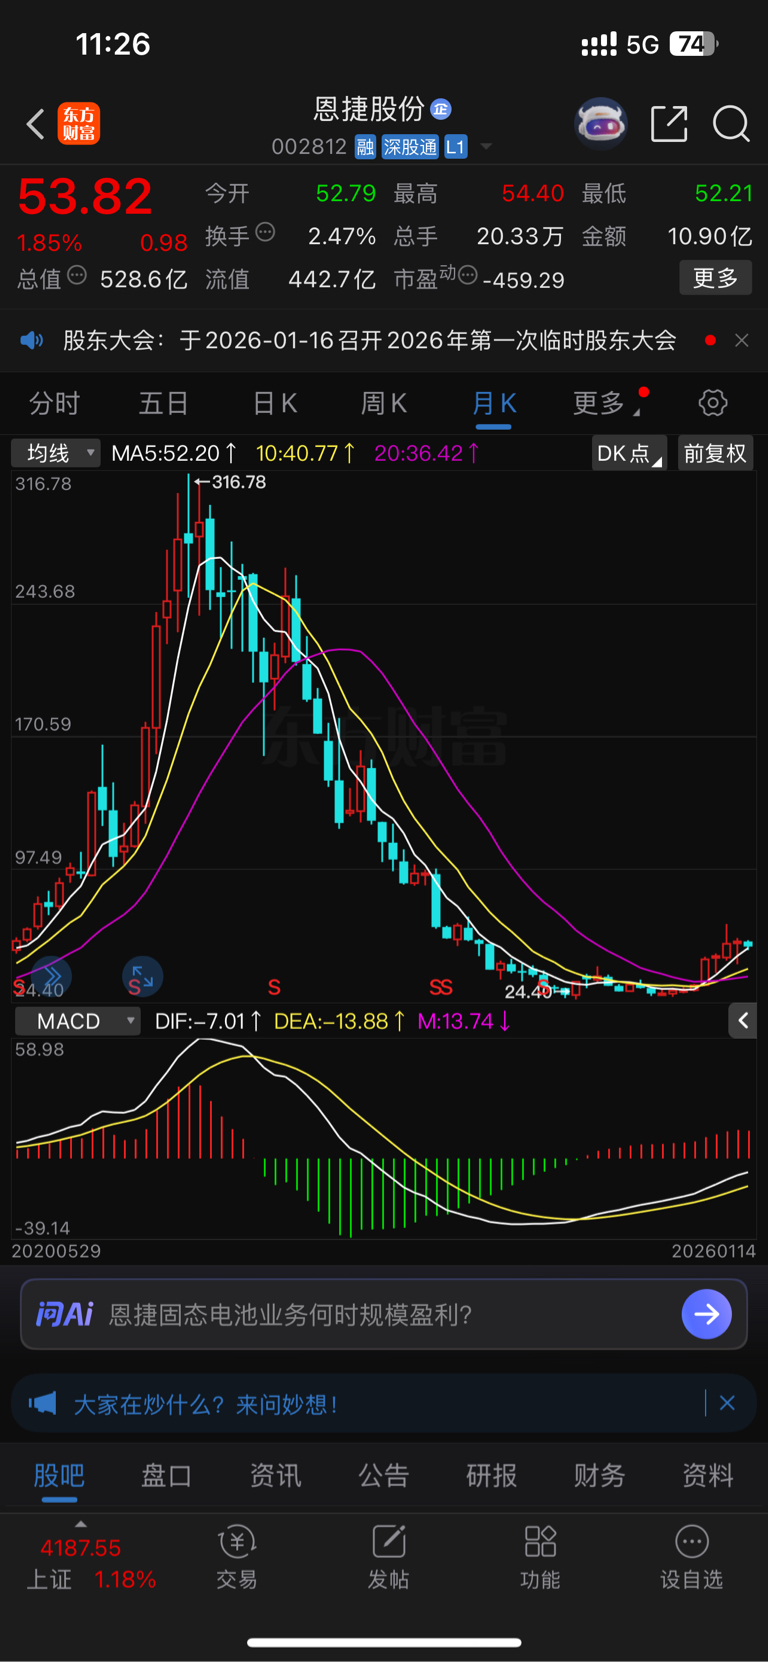Open the 功能 functions icon
Image resolution: width=768 pixels, height=1662 pixels.
540,1558
